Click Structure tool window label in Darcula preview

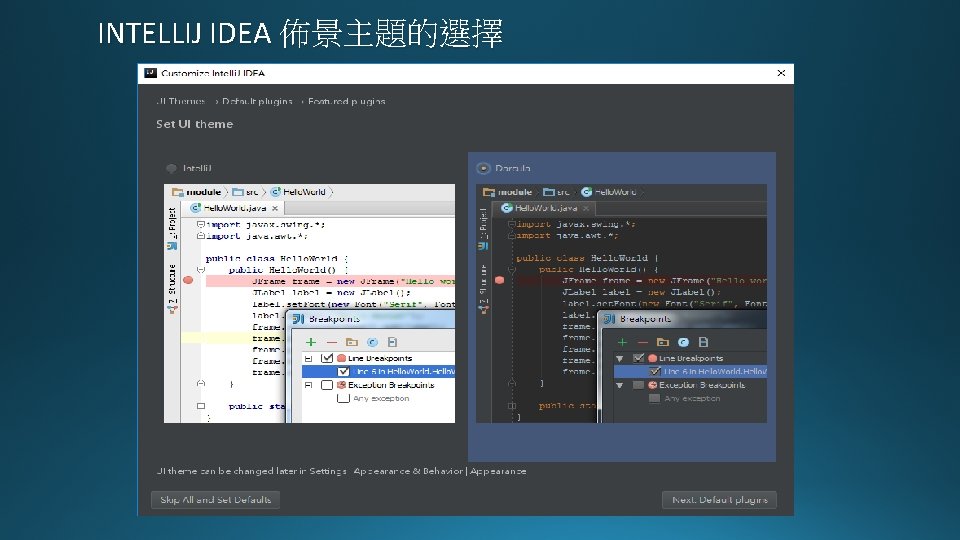(483, 285)
